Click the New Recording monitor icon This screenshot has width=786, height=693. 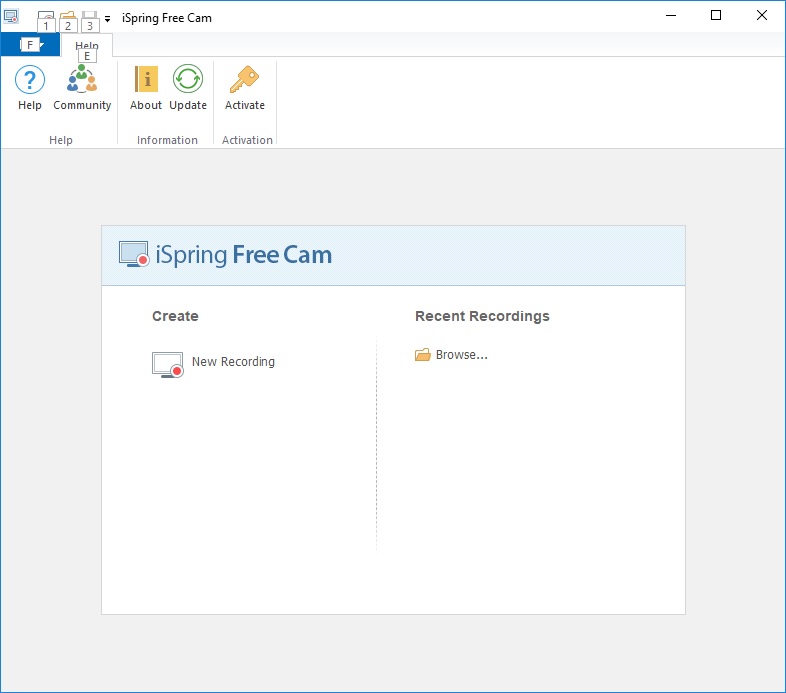(x=167, y=364)
